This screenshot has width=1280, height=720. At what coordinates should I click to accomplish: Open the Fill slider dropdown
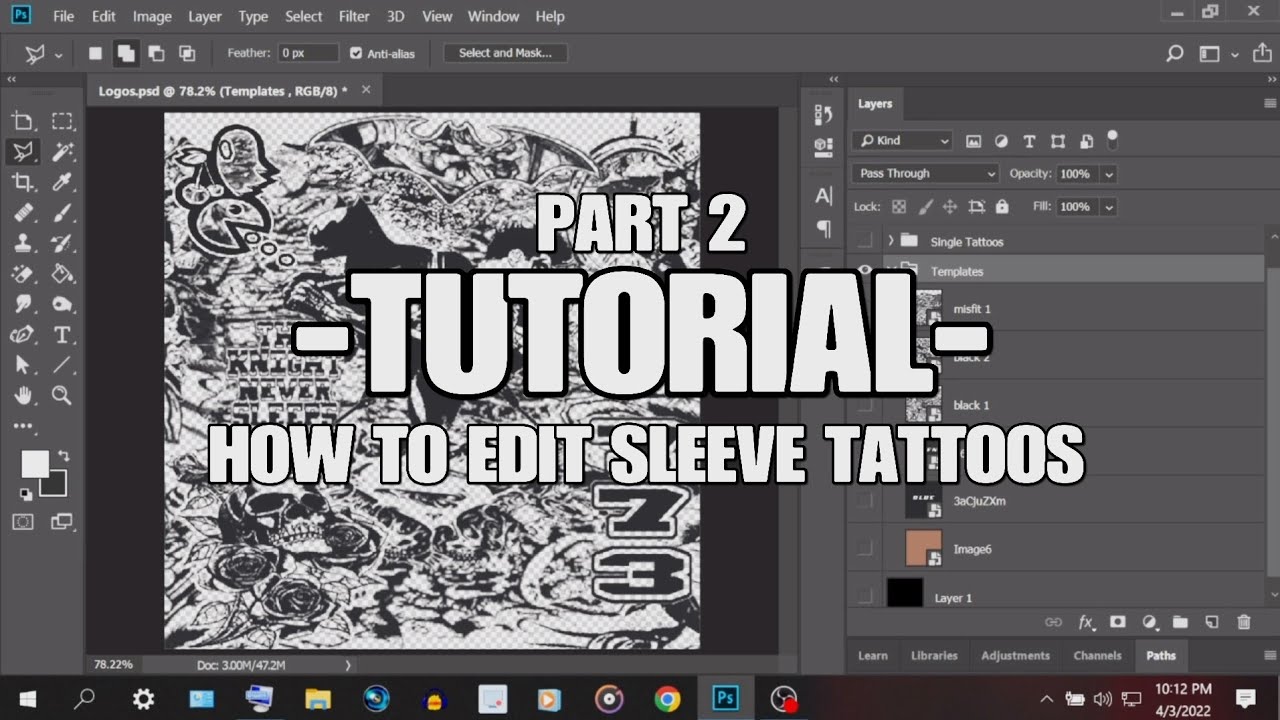pos(1108,207)
